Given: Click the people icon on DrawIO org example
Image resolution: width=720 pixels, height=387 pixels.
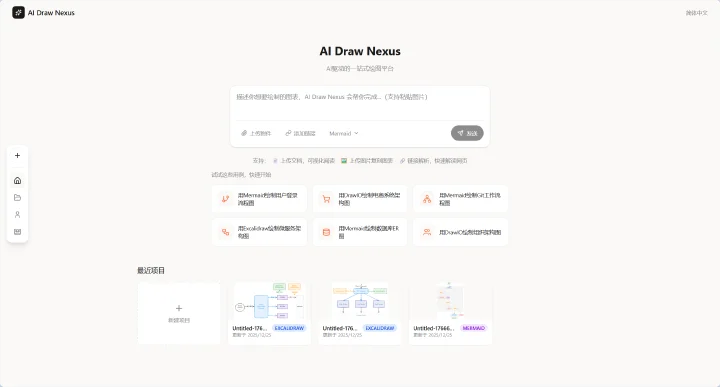Looking at the screenshot, I should point(427,232).
